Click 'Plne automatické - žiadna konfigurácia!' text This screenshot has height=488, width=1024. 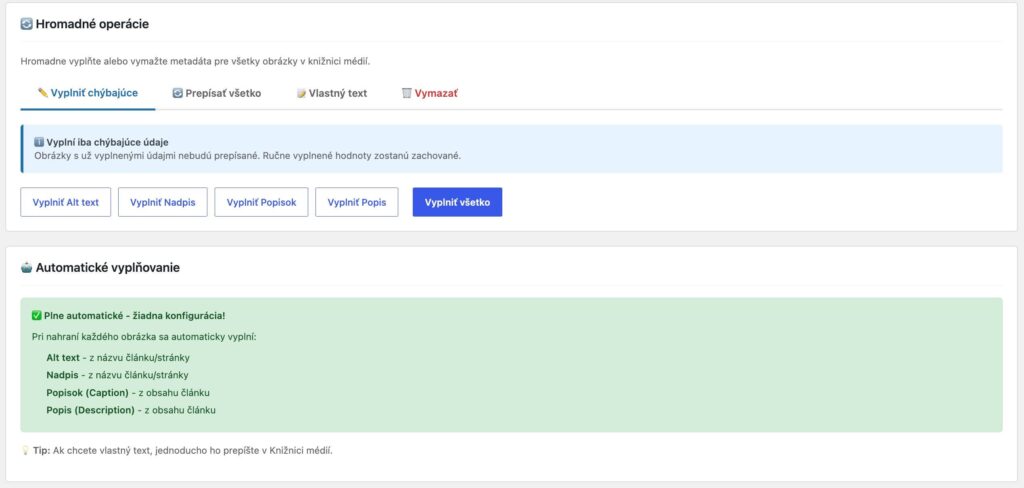pyautogui.click(x=135, y=316)
